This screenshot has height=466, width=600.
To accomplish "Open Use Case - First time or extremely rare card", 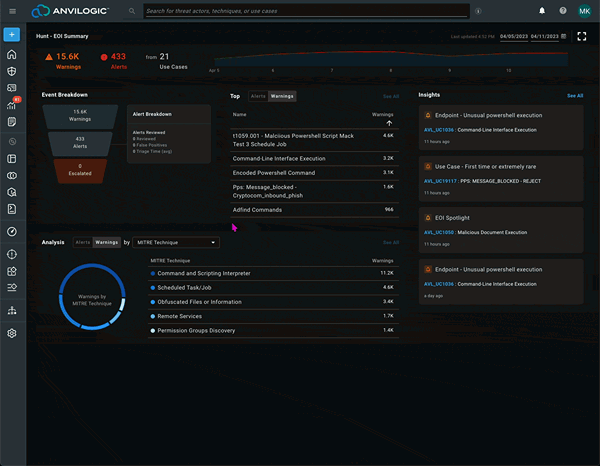I will (x=501, y=179).
